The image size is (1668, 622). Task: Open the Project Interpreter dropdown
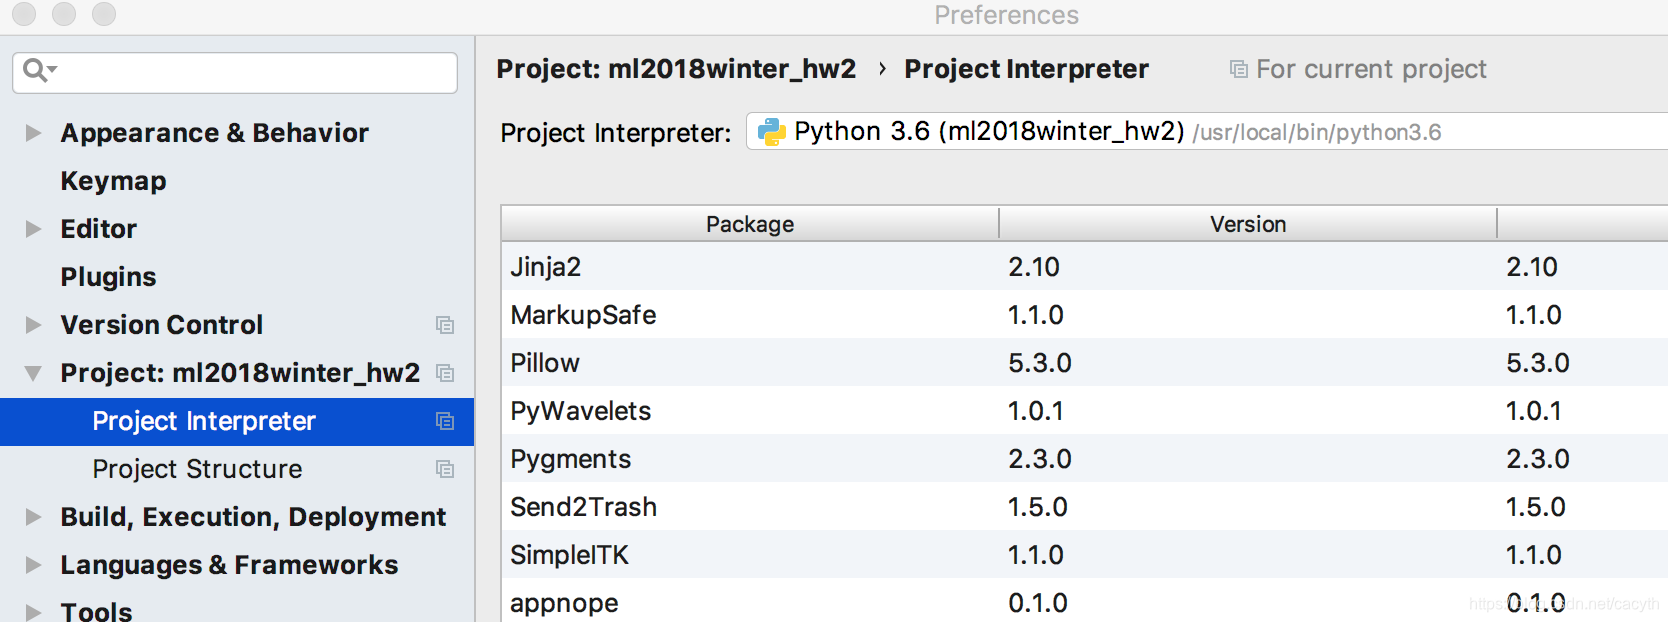[1200, 132]
